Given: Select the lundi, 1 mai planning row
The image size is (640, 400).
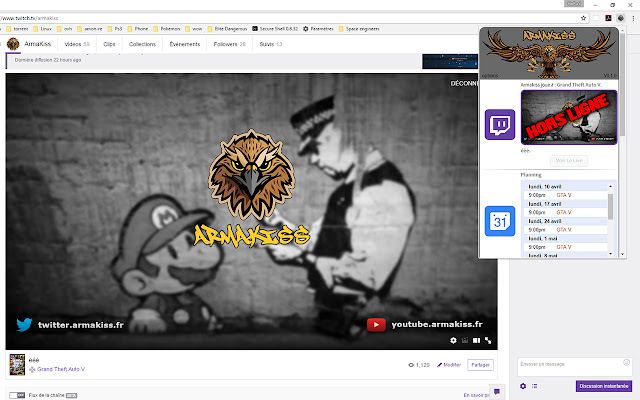Looking at the screenshot, I should click(565, 238).
